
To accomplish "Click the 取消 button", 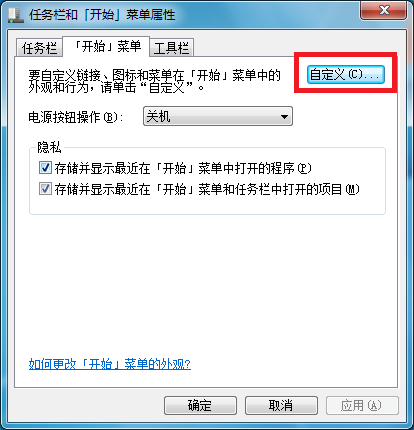I will coord(281,405).
